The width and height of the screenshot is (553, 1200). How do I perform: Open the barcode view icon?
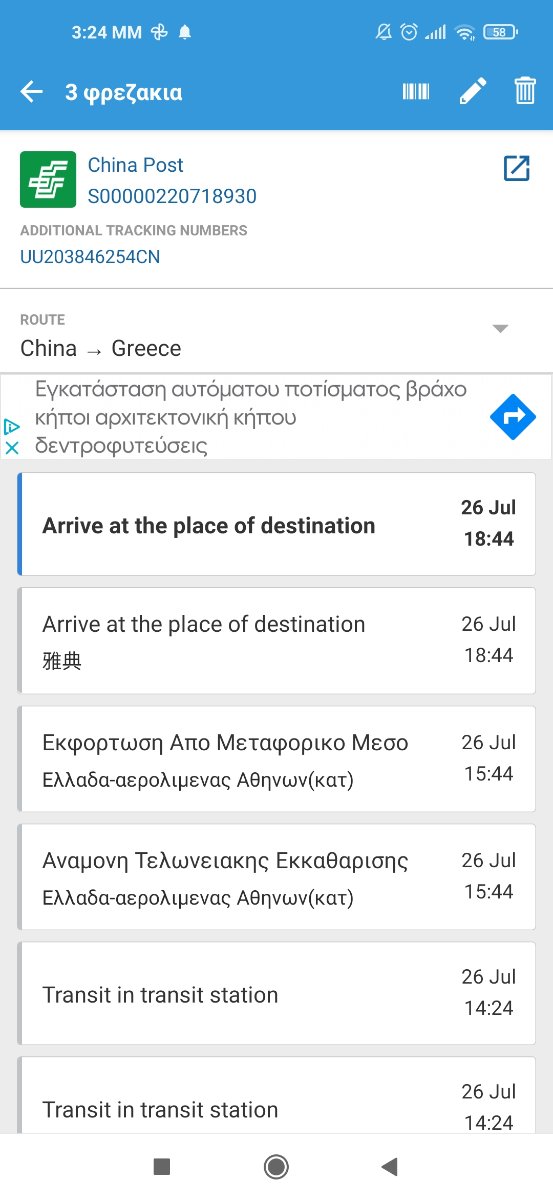[416, 92]
